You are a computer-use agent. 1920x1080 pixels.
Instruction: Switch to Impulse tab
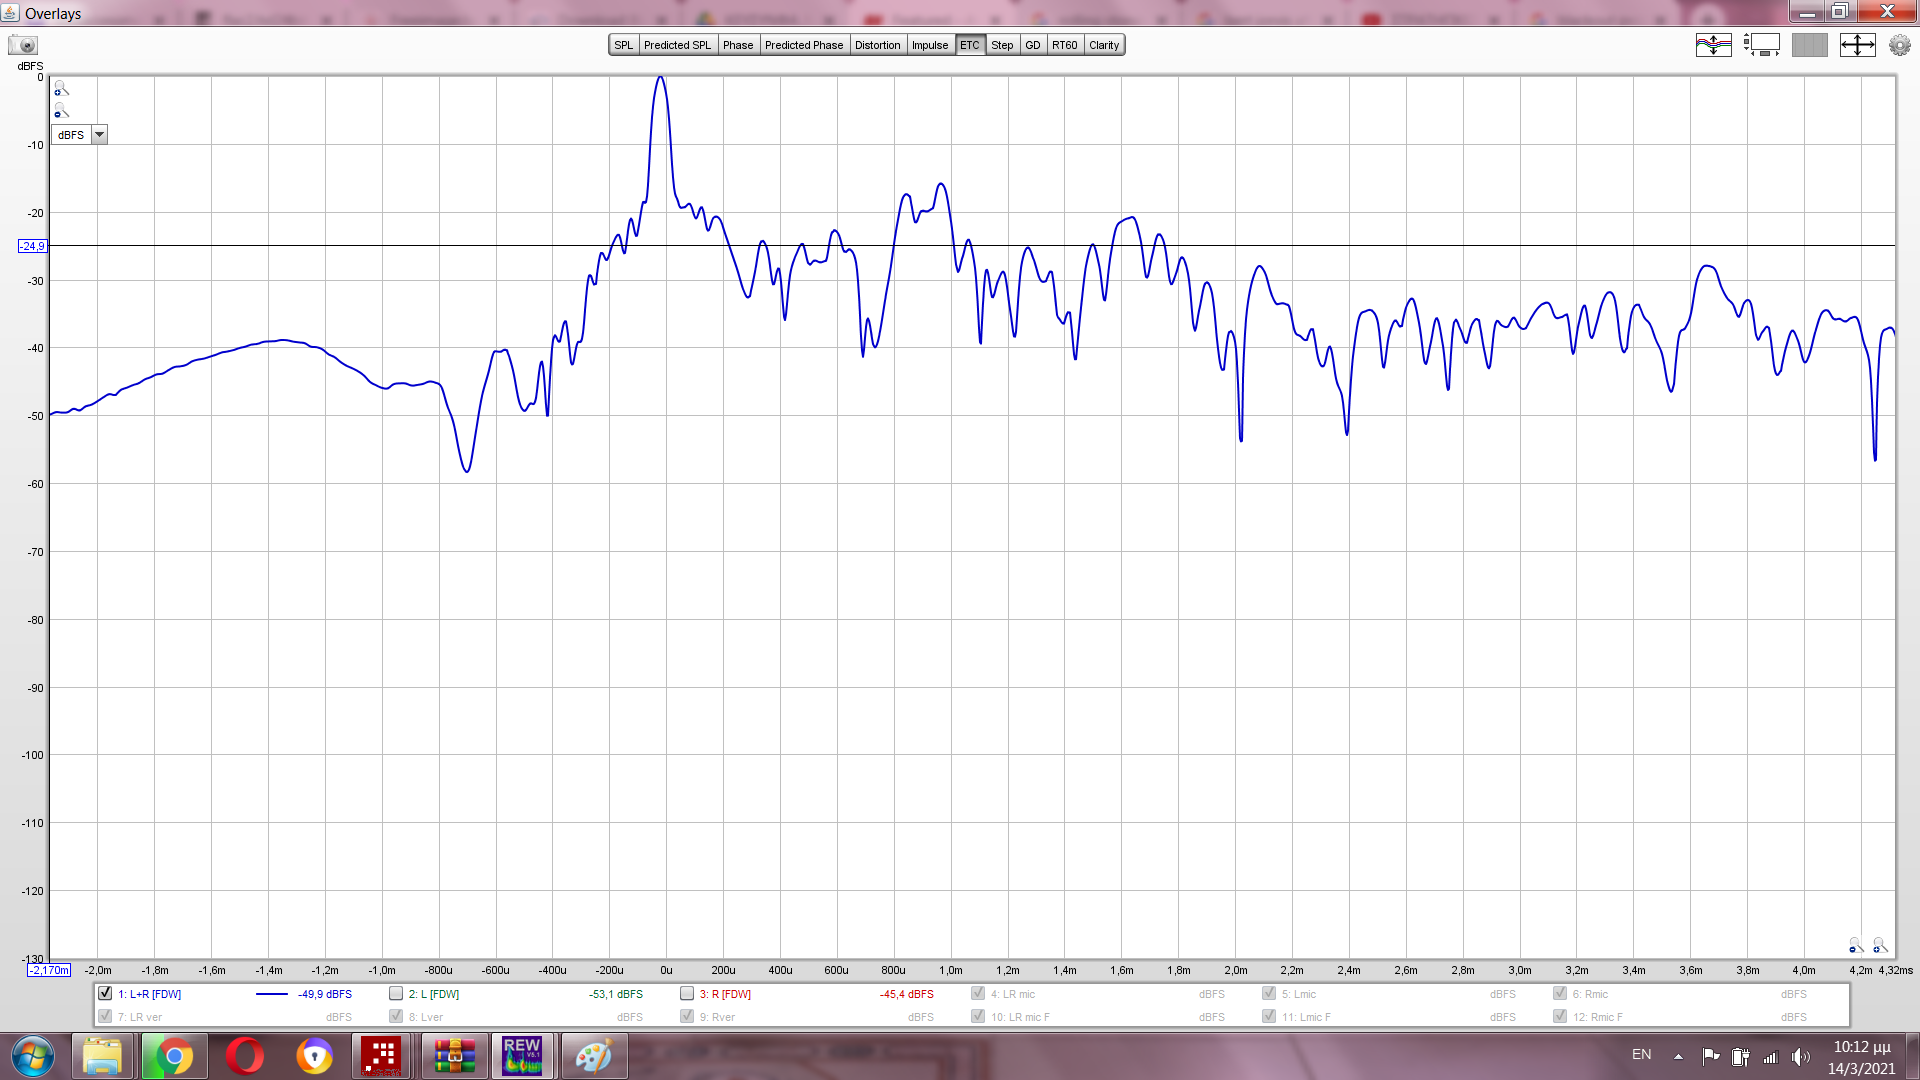coord(929,45)
